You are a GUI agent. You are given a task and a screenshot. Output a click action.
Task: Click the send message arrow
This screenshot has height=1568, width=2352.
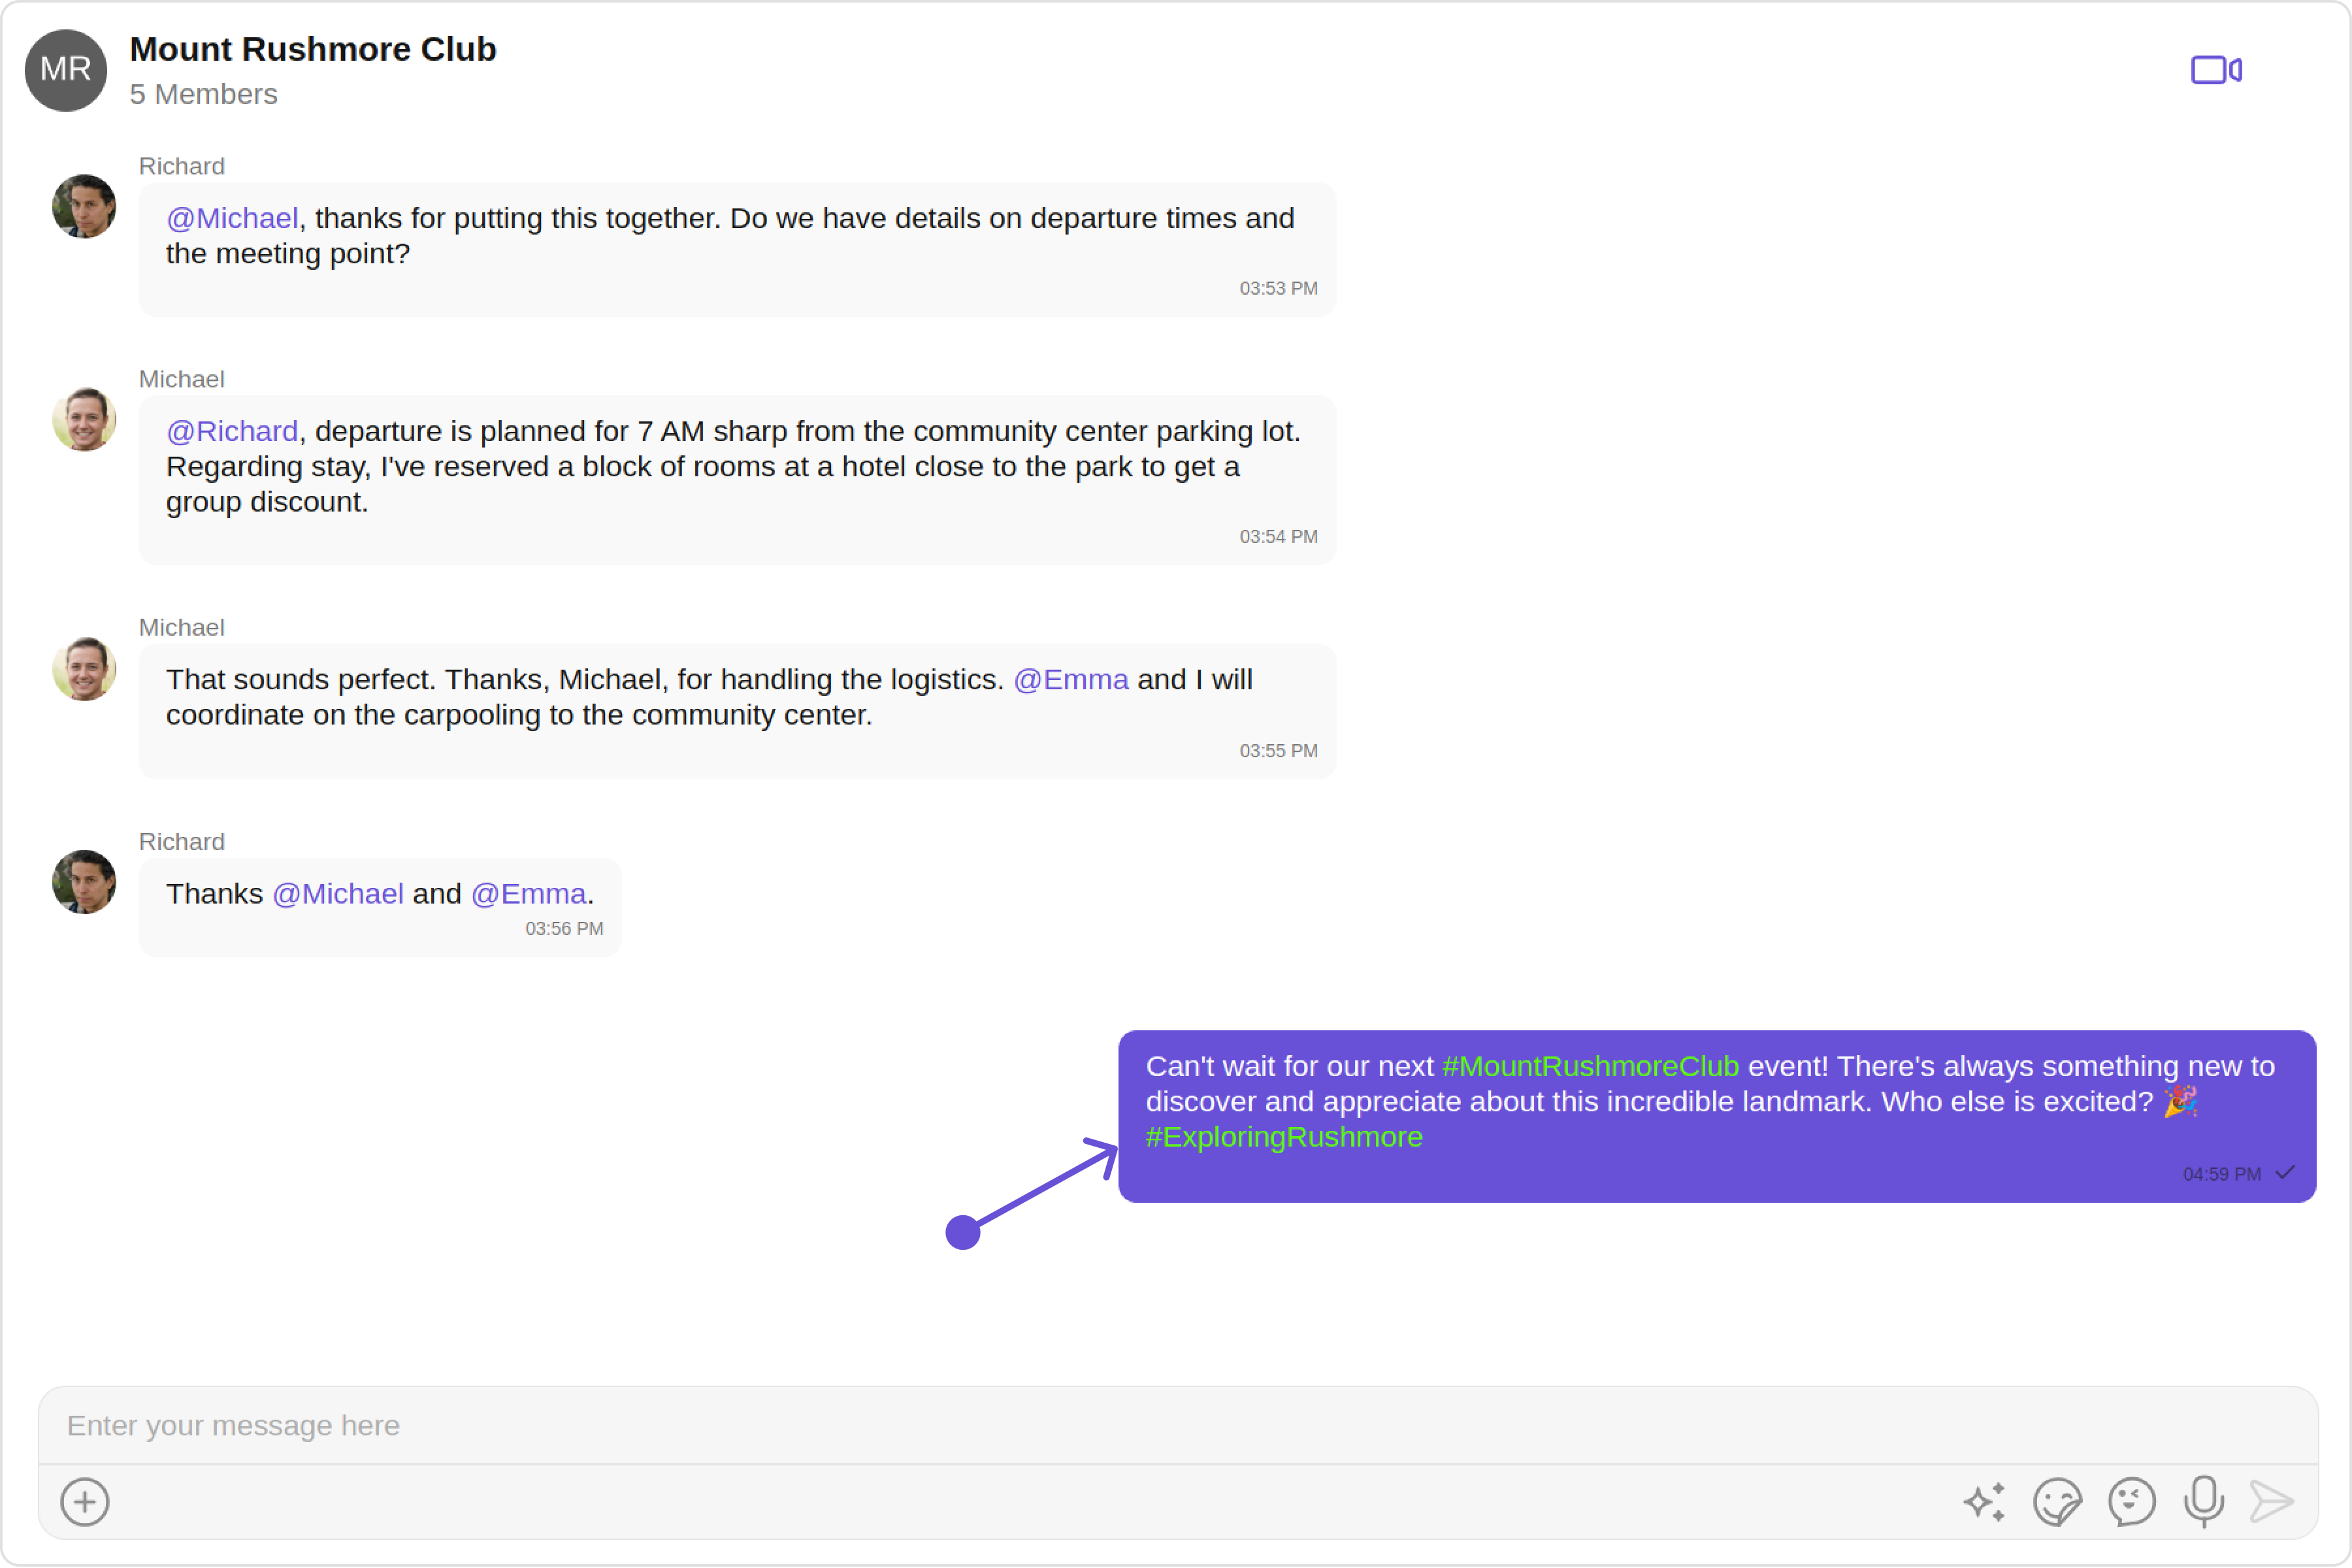pyautogui.click(x=2272, y=1501)
